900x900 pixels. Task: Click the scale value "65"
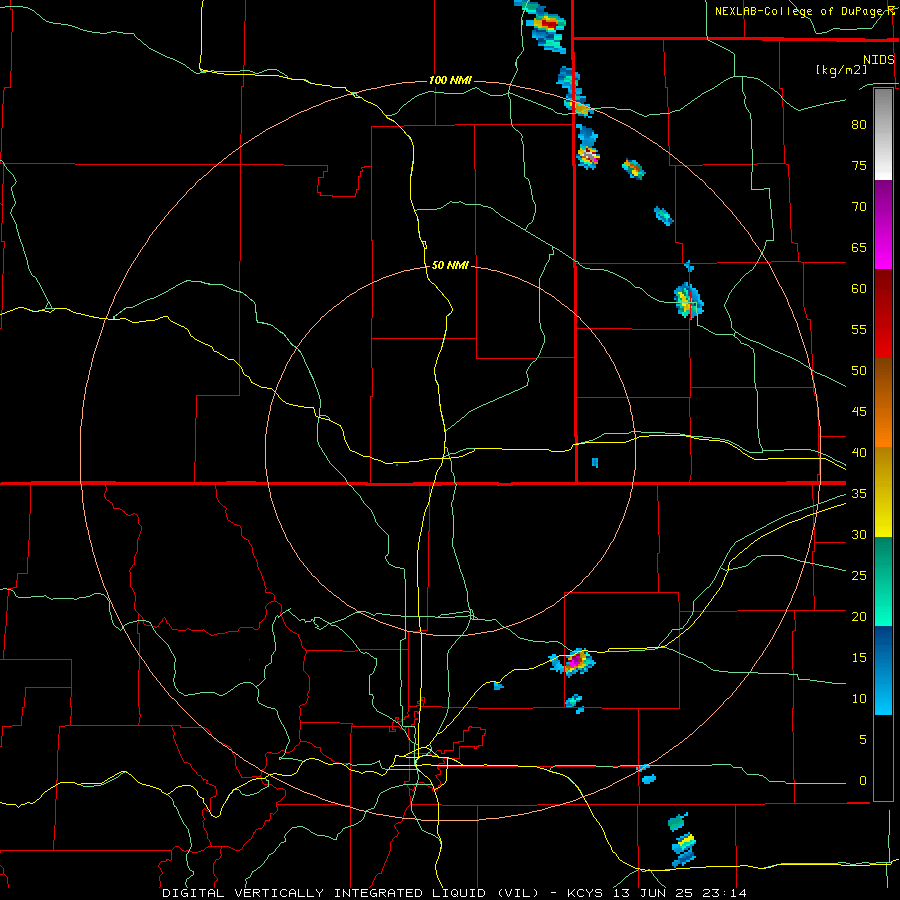[x=859, y=248]
